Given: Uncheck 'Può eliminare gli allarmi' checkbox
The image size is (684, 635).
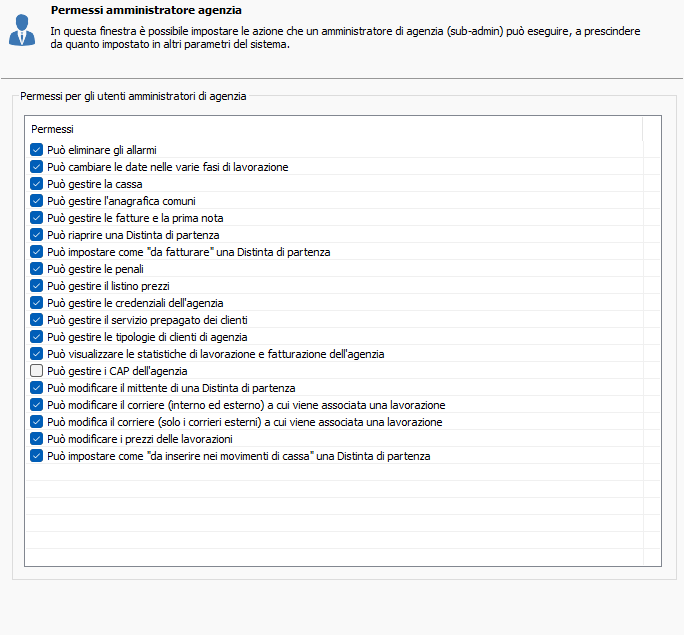Looking at the screenshot, I should tap(37, 150).
